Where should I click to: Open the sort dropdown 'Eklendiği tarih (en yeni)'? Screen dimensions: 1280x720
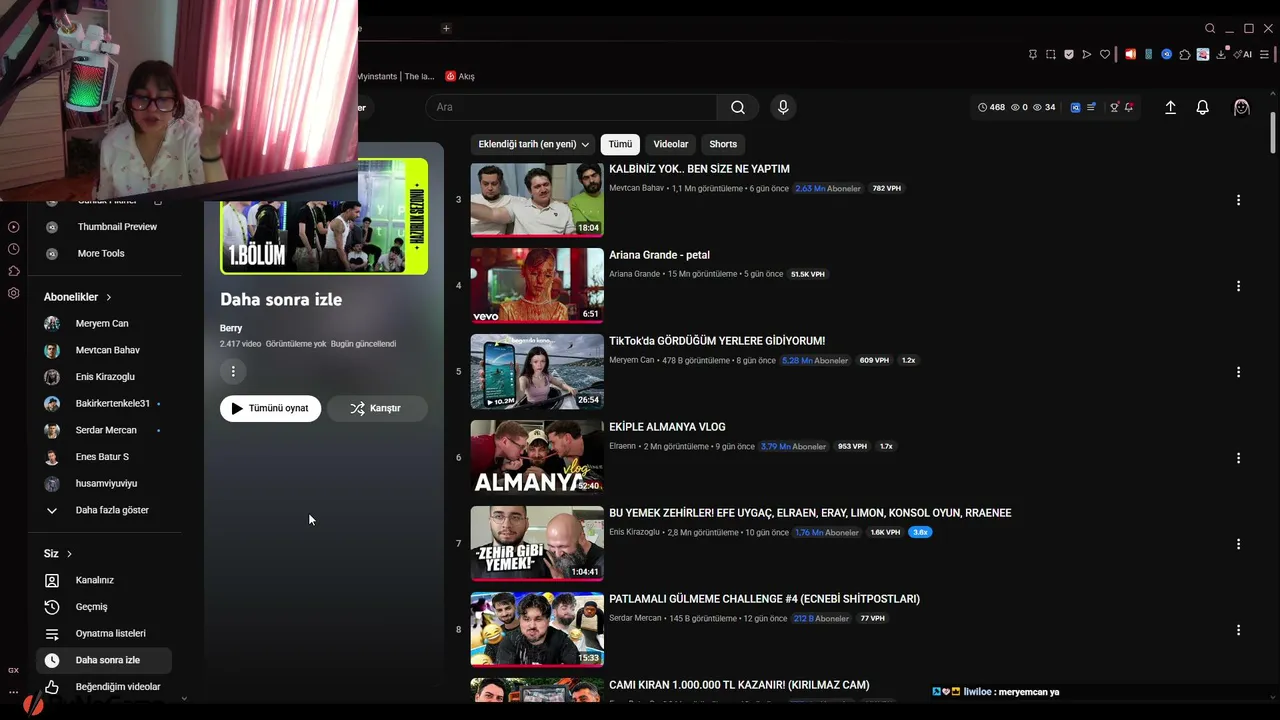533,144
